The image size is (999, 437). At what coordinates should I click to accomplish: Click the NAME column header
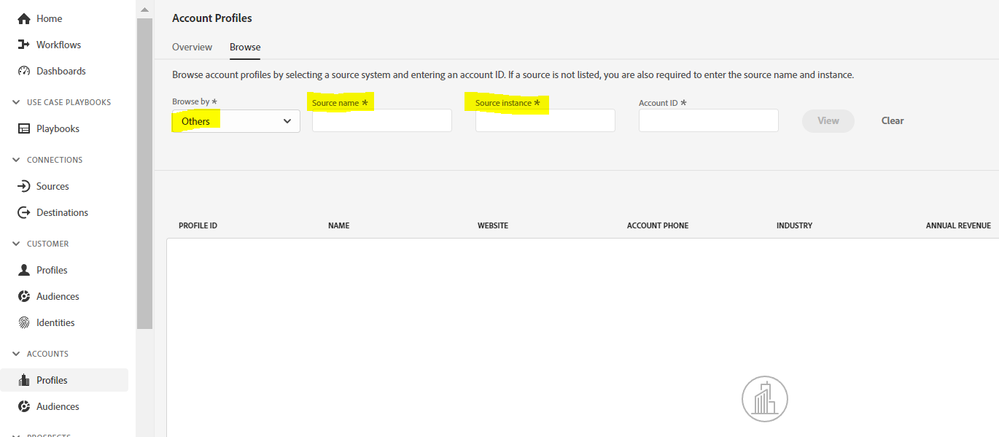click(x=338, y=226)
